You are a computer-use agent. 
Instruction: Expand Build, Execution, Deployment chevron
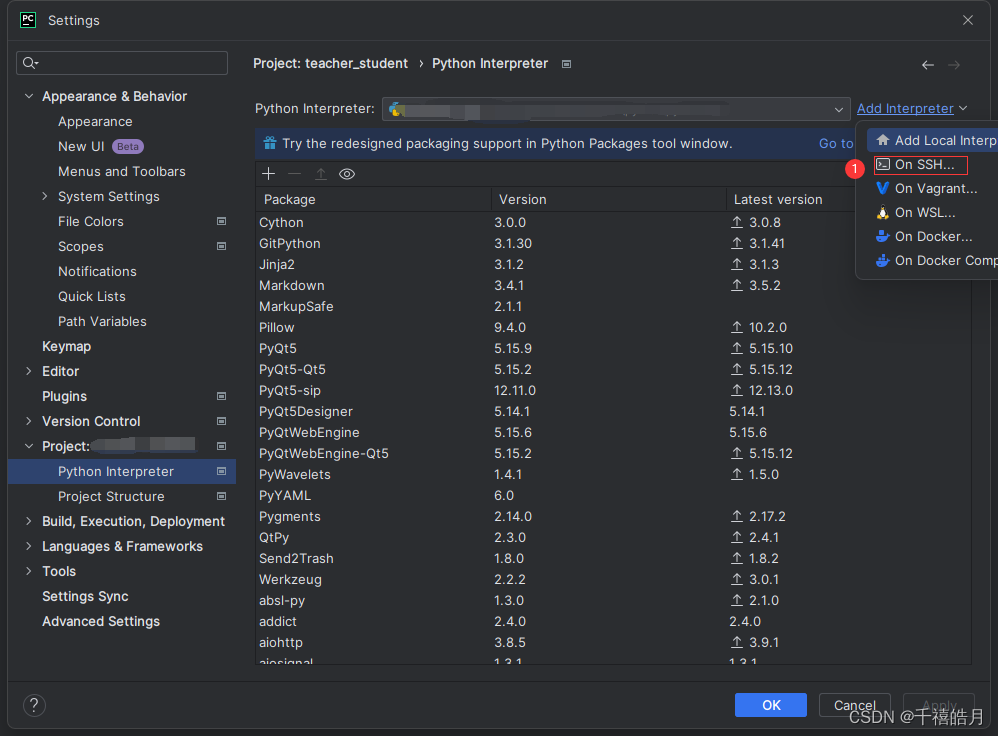[29, 521]
